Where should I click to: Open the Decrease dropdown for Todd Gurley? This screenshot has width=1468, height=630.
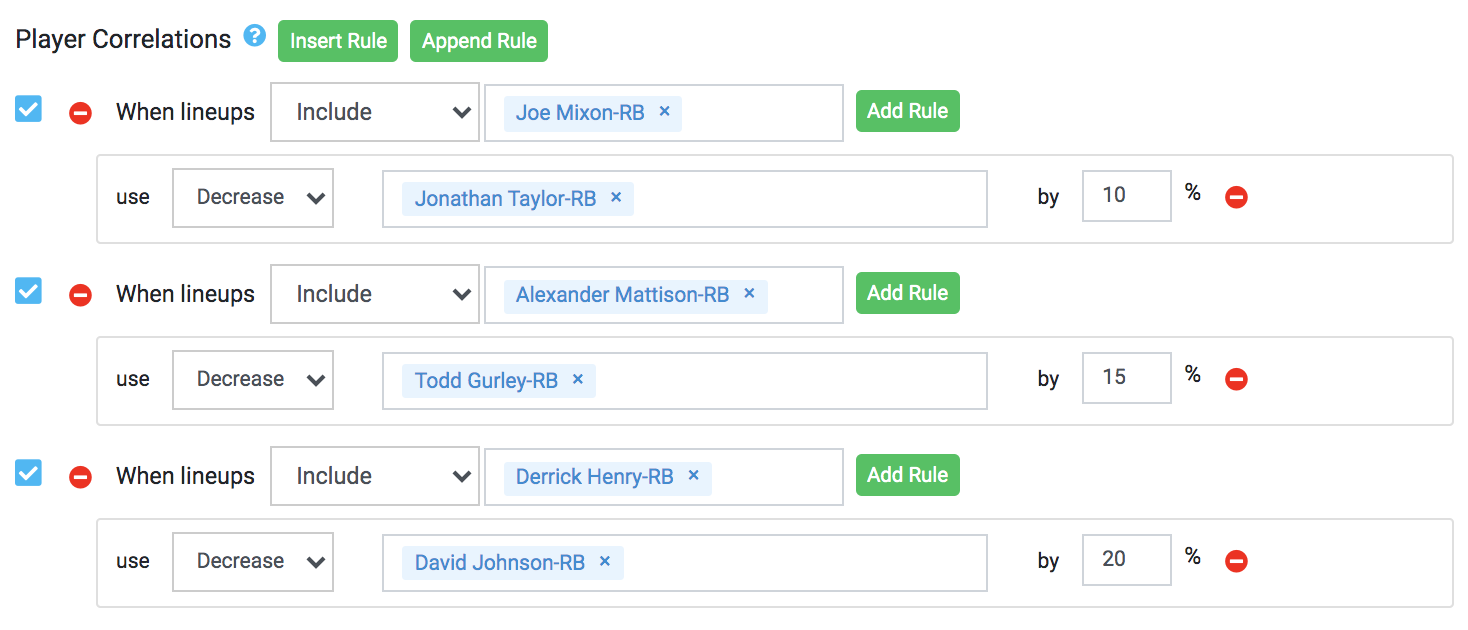pyautogui.click(x=253, y=379)
